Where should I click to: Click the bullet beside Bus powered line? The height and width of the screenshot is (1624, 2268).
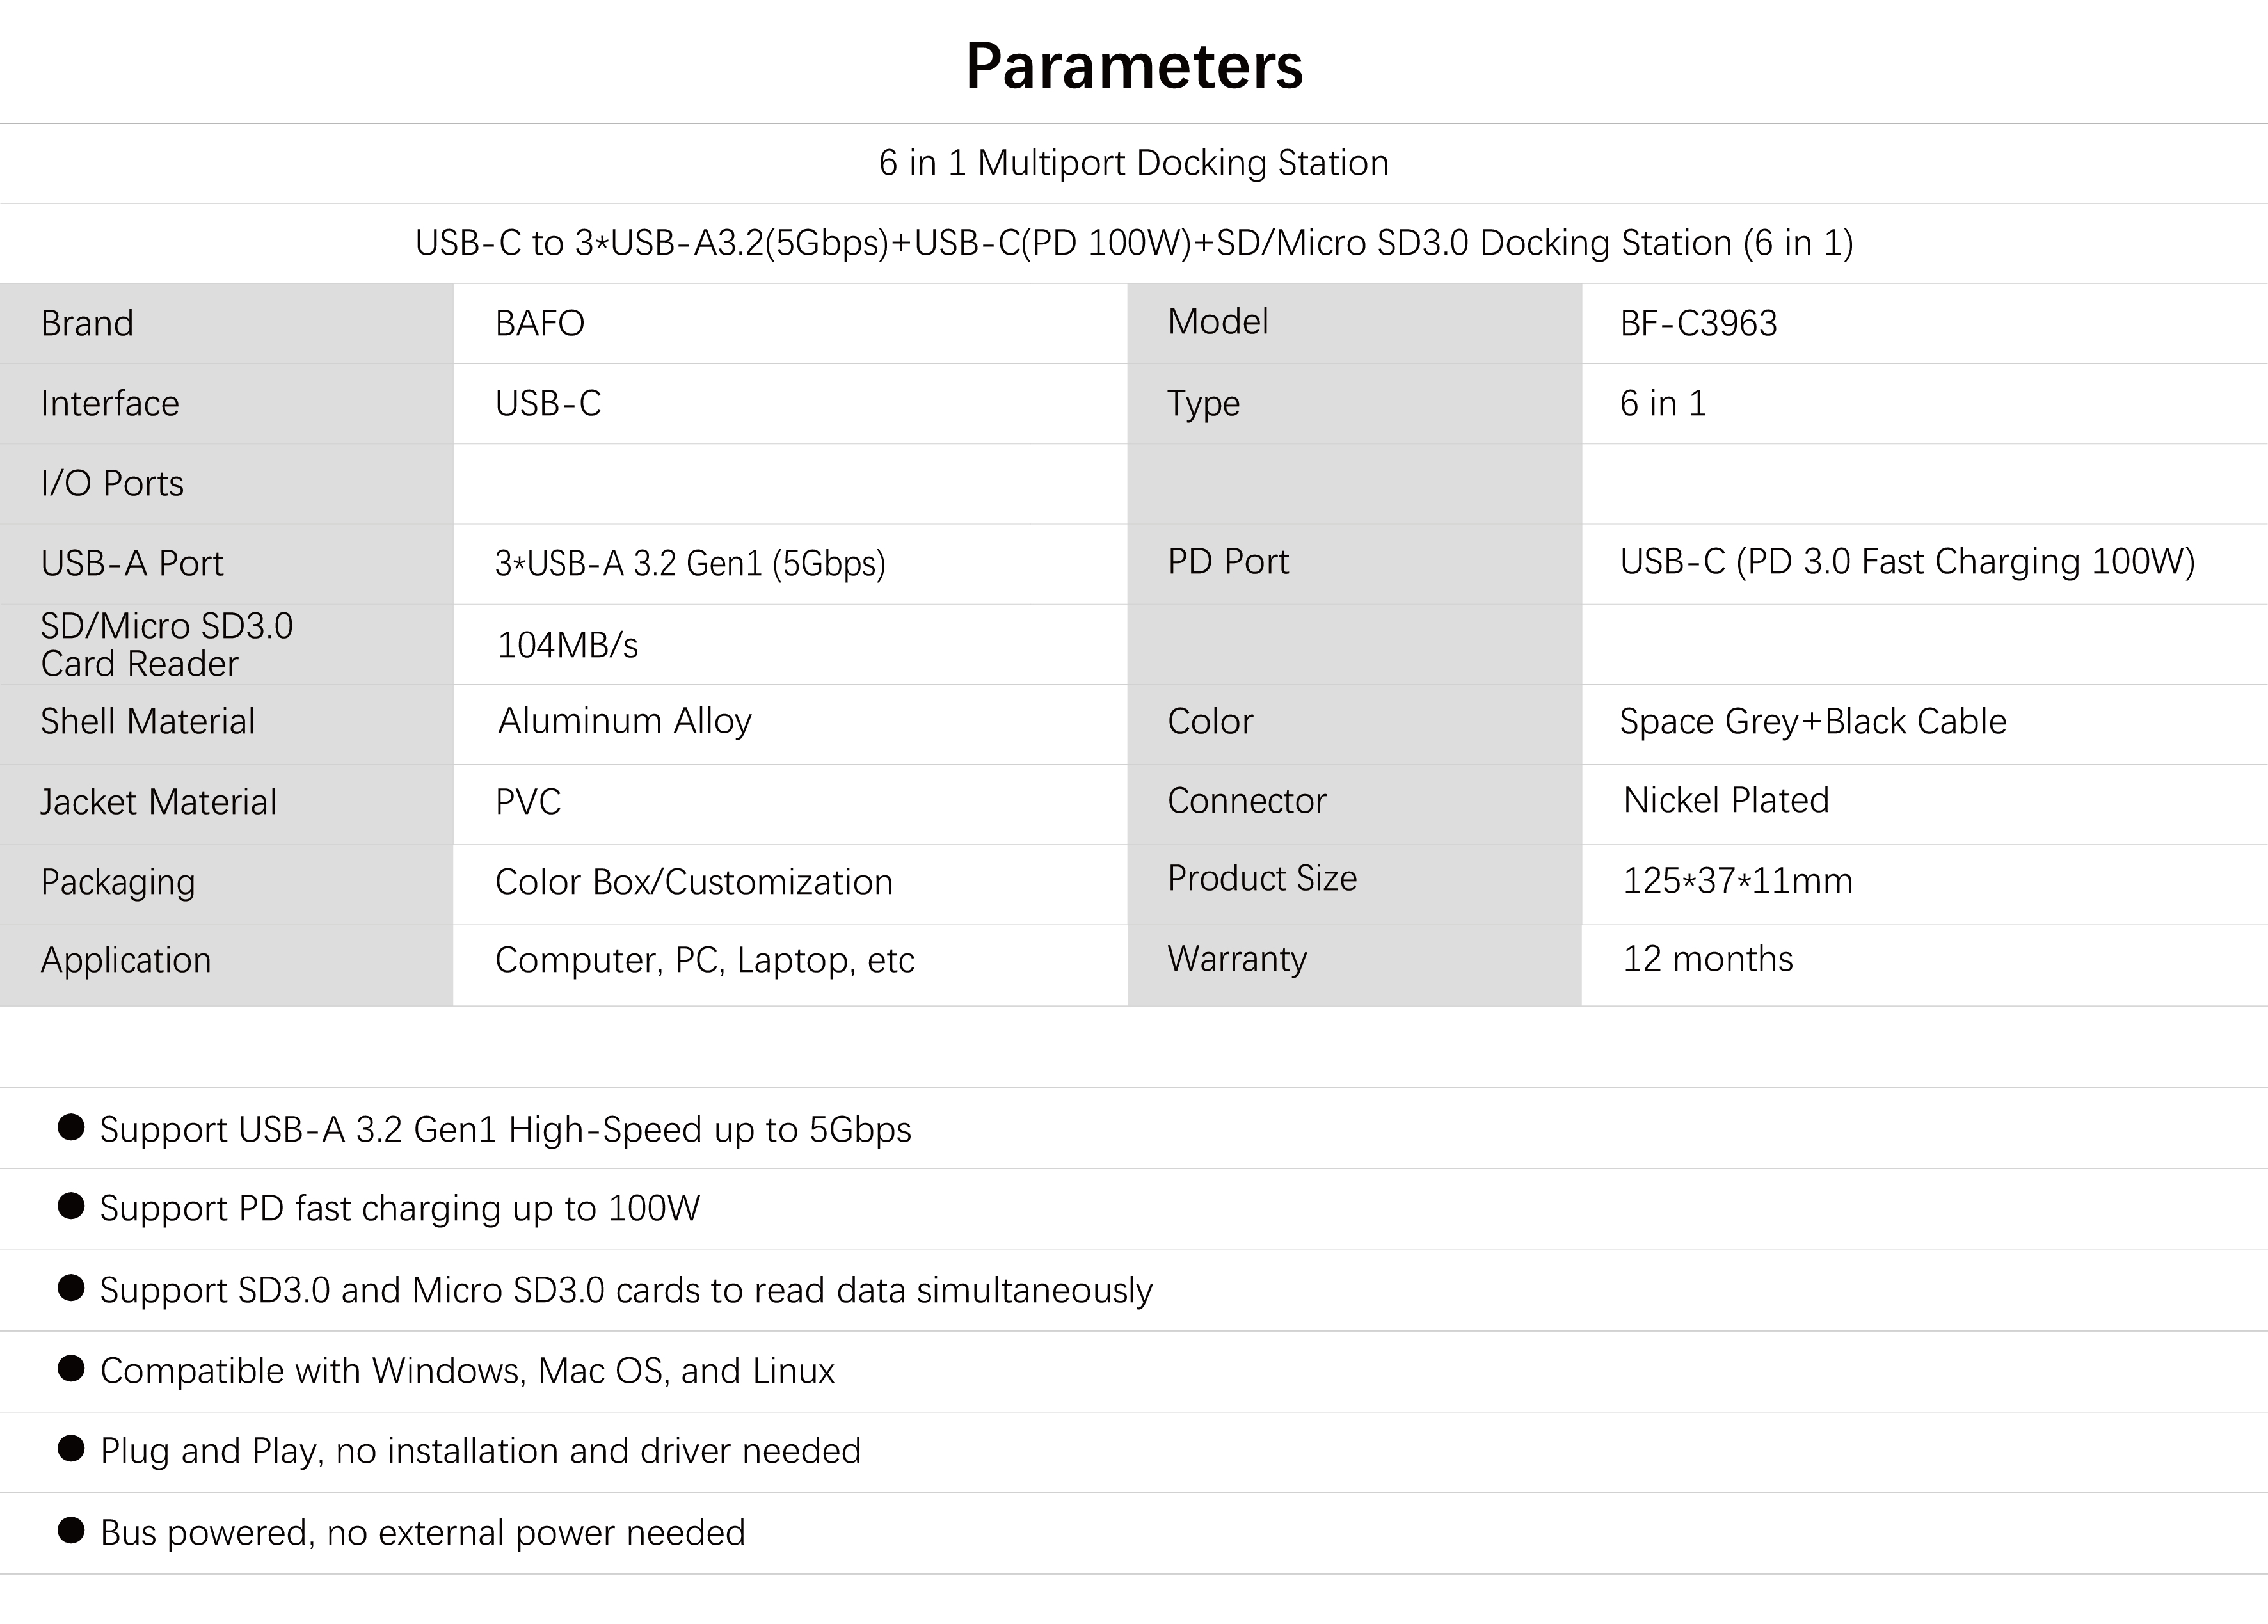(71, 1530)
